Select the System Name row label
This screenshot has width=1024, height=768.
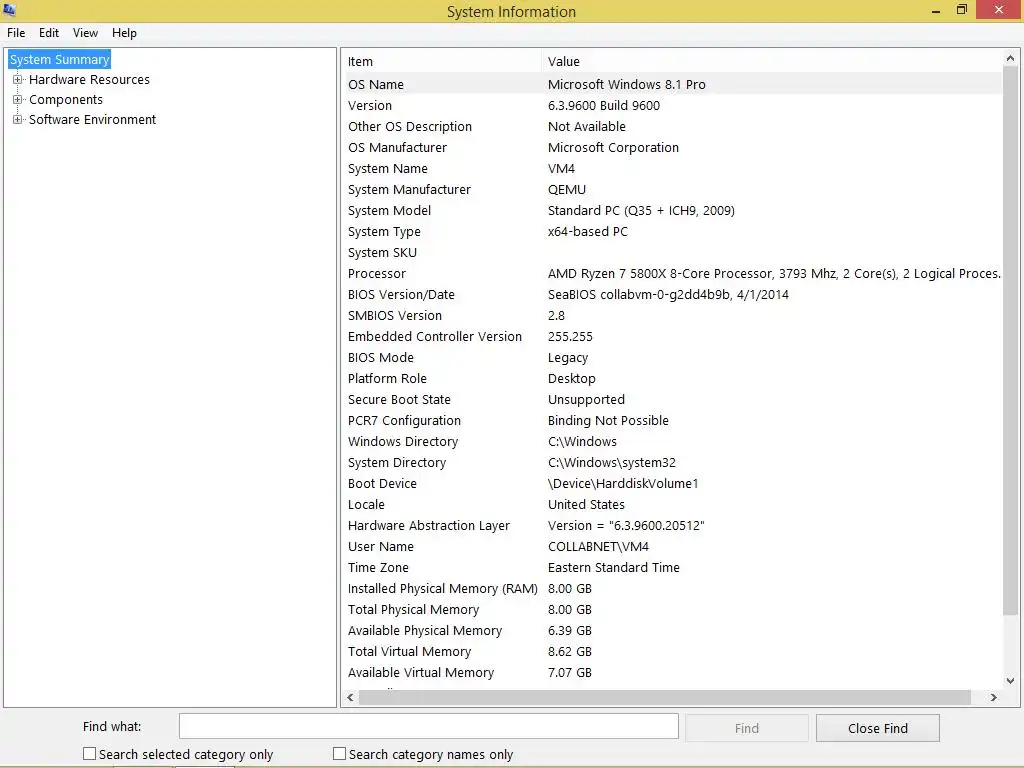click(388, 168)
